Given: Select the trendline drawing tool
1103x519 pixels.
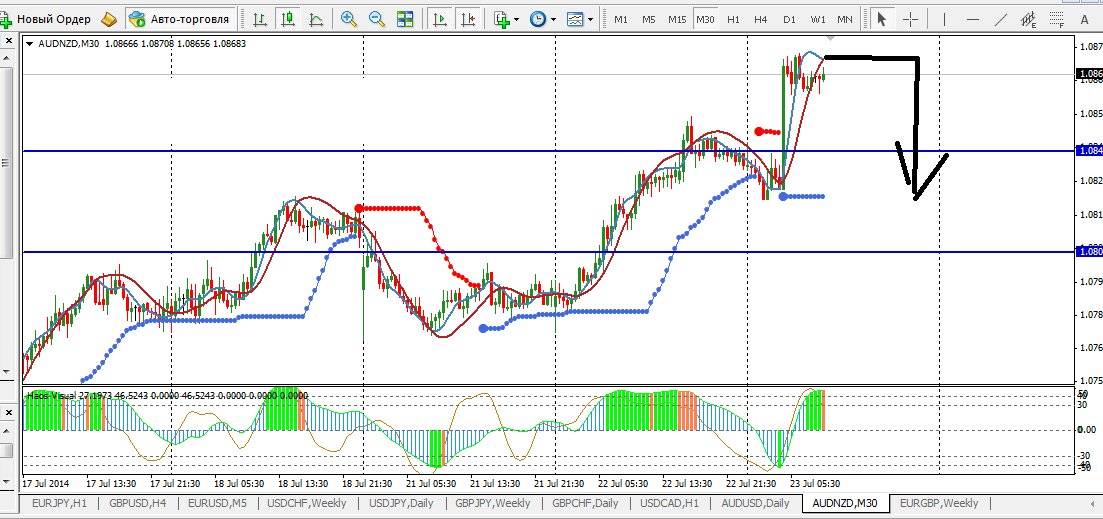Looking at the screenshot, I should point(999,19).
